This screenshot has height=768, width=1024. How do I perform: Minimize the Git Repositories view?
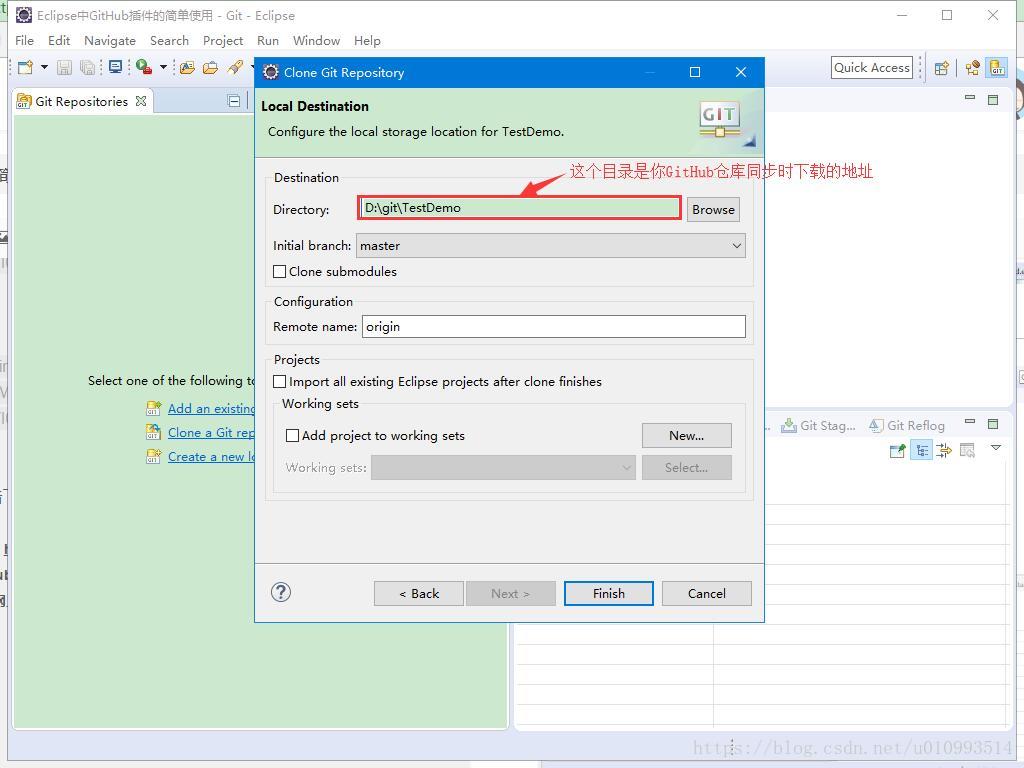click(234, 101)
